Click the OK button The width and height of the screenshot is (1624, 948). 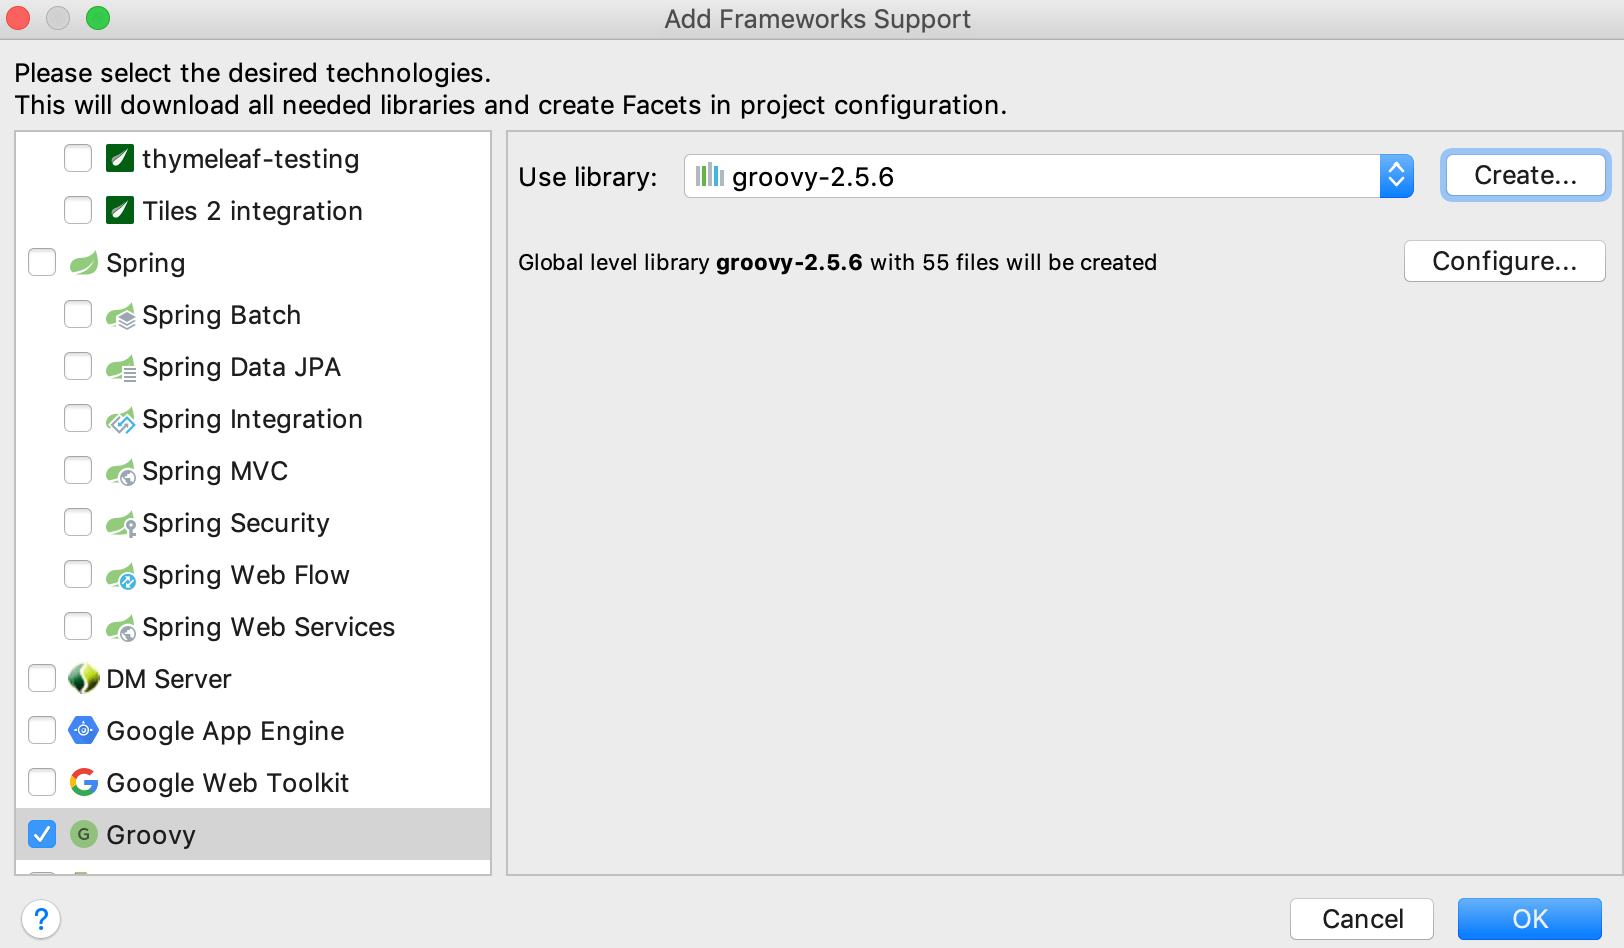pyautogui.click(x=1528, y=918)
